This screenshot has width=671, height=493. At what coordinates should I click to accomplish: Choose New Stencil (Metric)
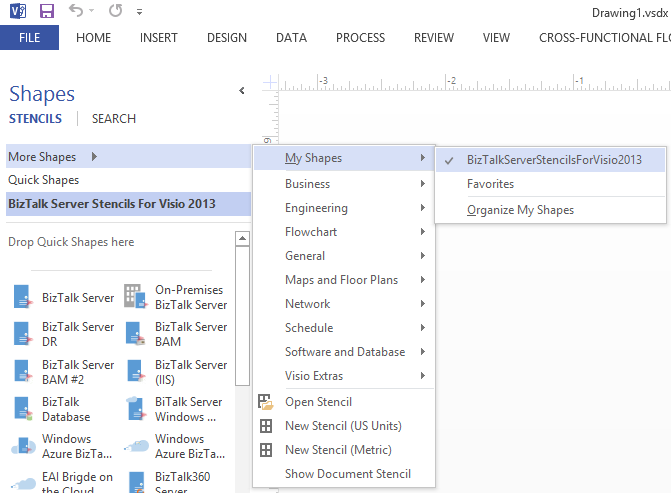pyautogui.click(x=338, y=450)
